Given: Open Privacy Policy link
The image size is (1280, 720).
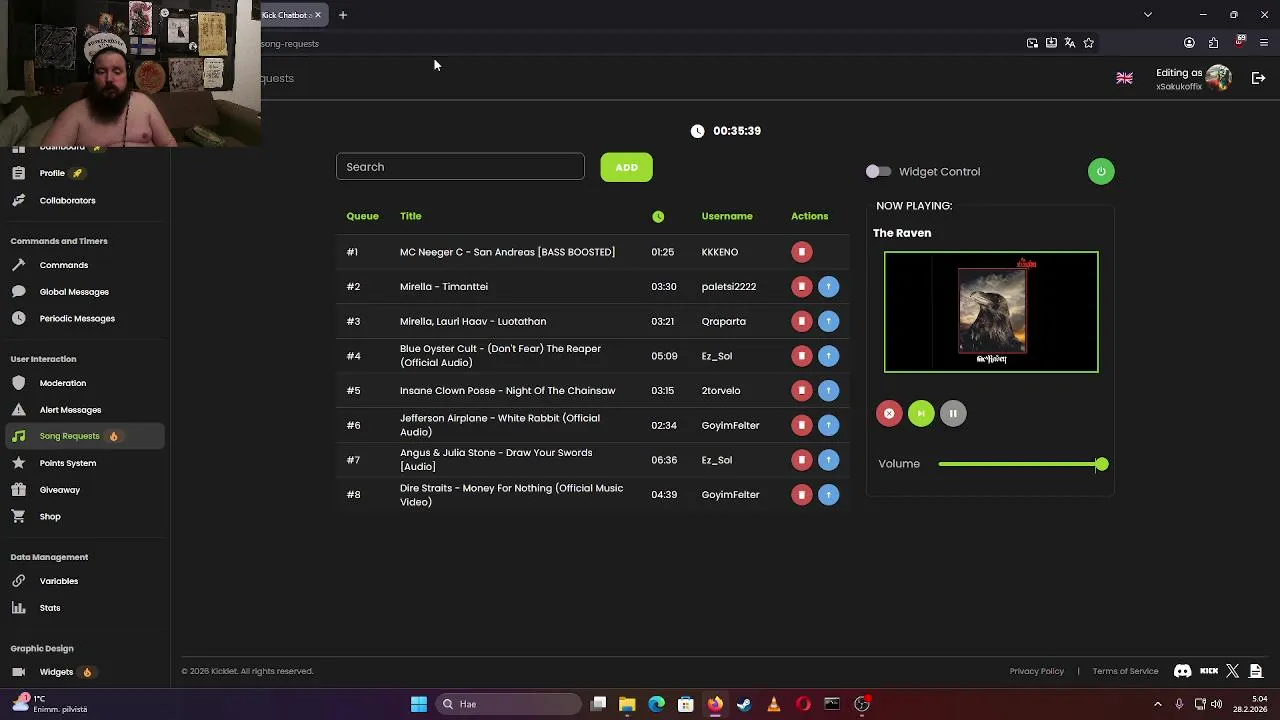Looking at the screenshot, I should click(1037, 671).
